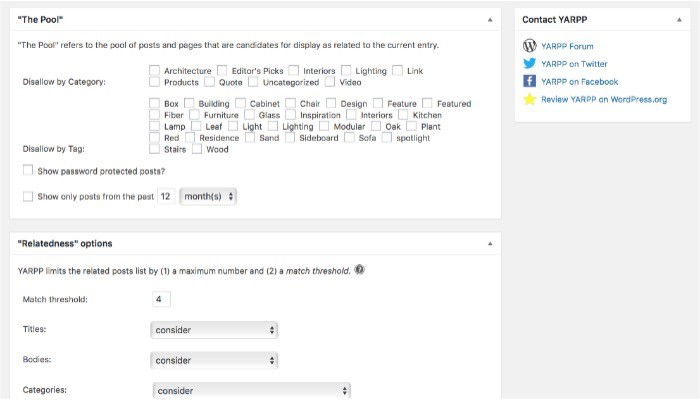Toggle Show only posts from the past
This screenshot has height=400, width=700.
click(x=28, y=196)
